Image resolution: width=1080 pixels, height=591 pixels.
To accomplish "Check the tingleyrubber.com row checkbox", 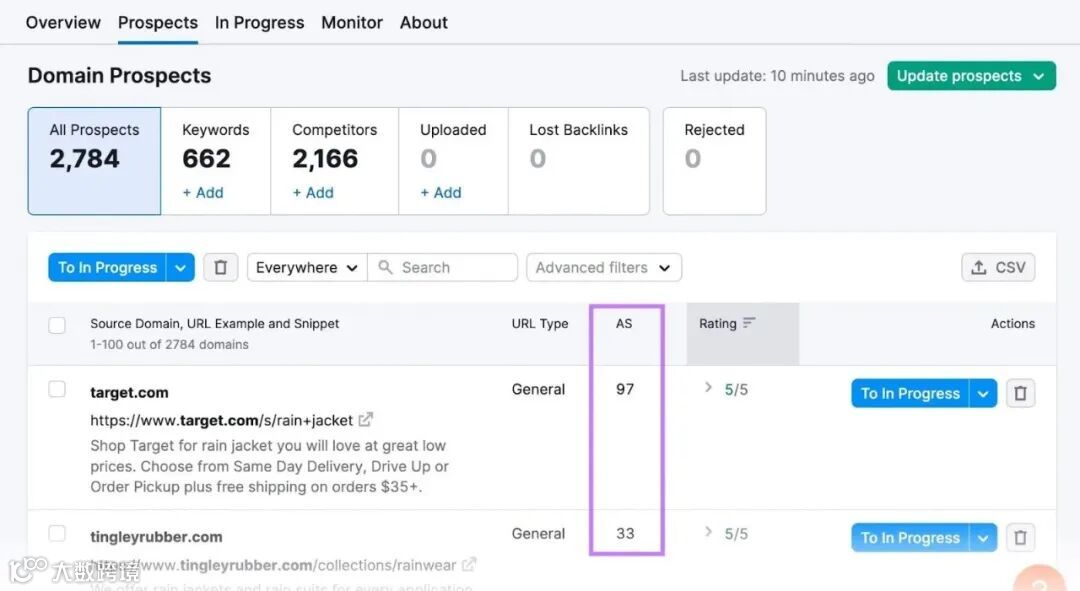I will tap(57, 533).
